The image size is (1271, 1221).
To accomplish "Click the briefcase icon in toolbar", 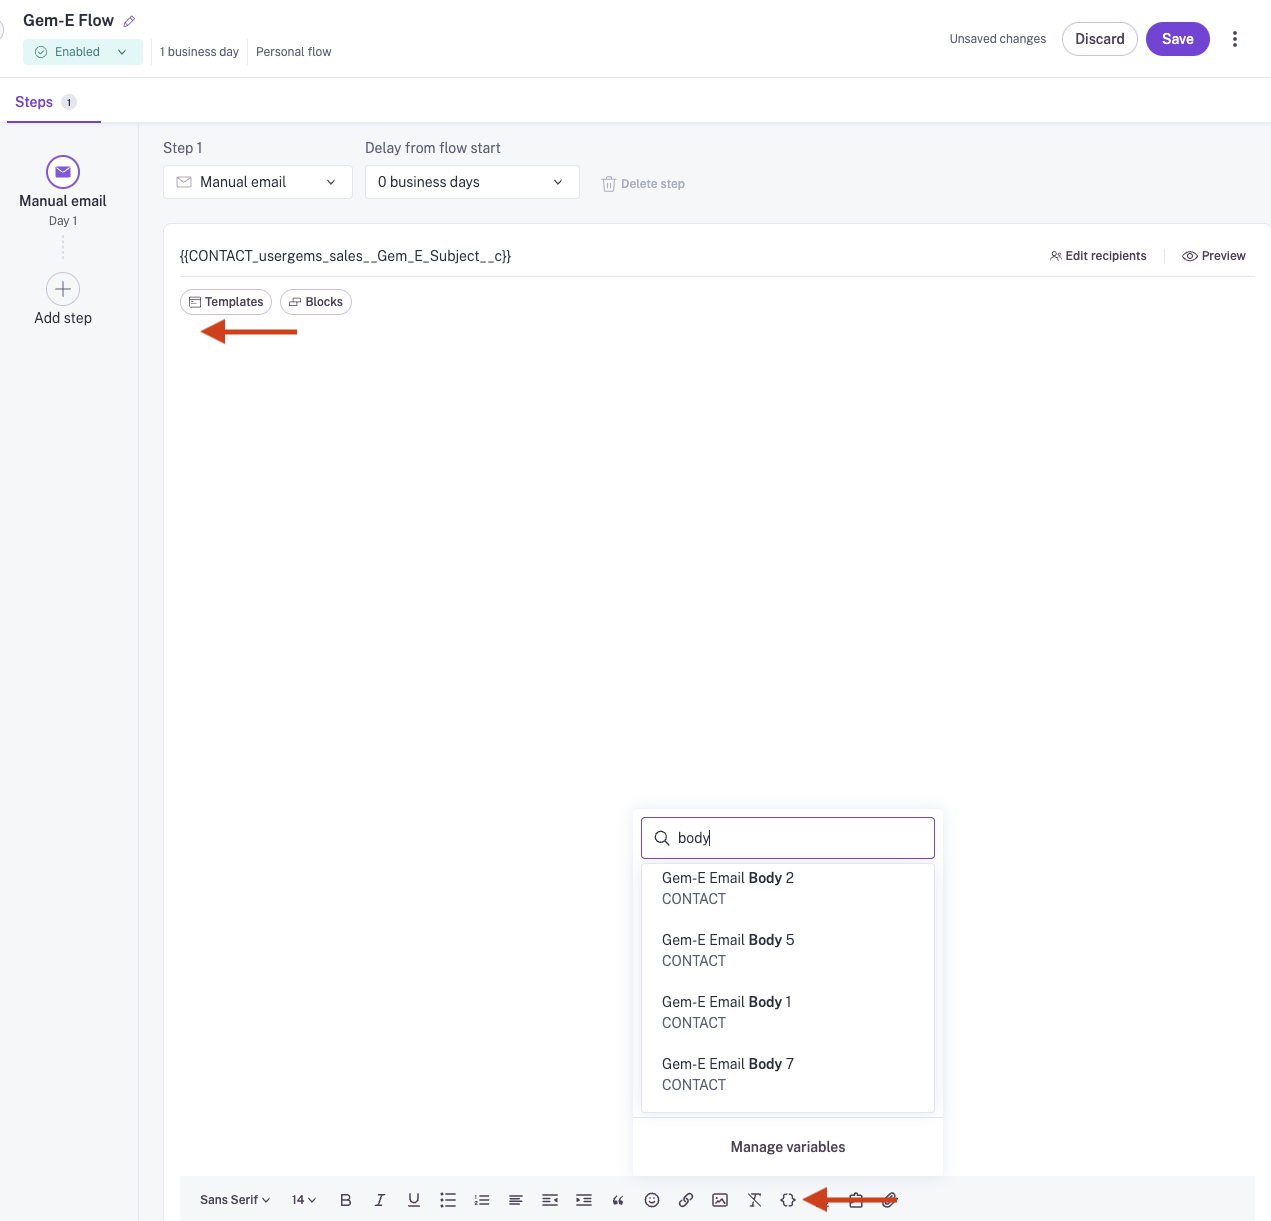I will click(x=856, y=1200).
